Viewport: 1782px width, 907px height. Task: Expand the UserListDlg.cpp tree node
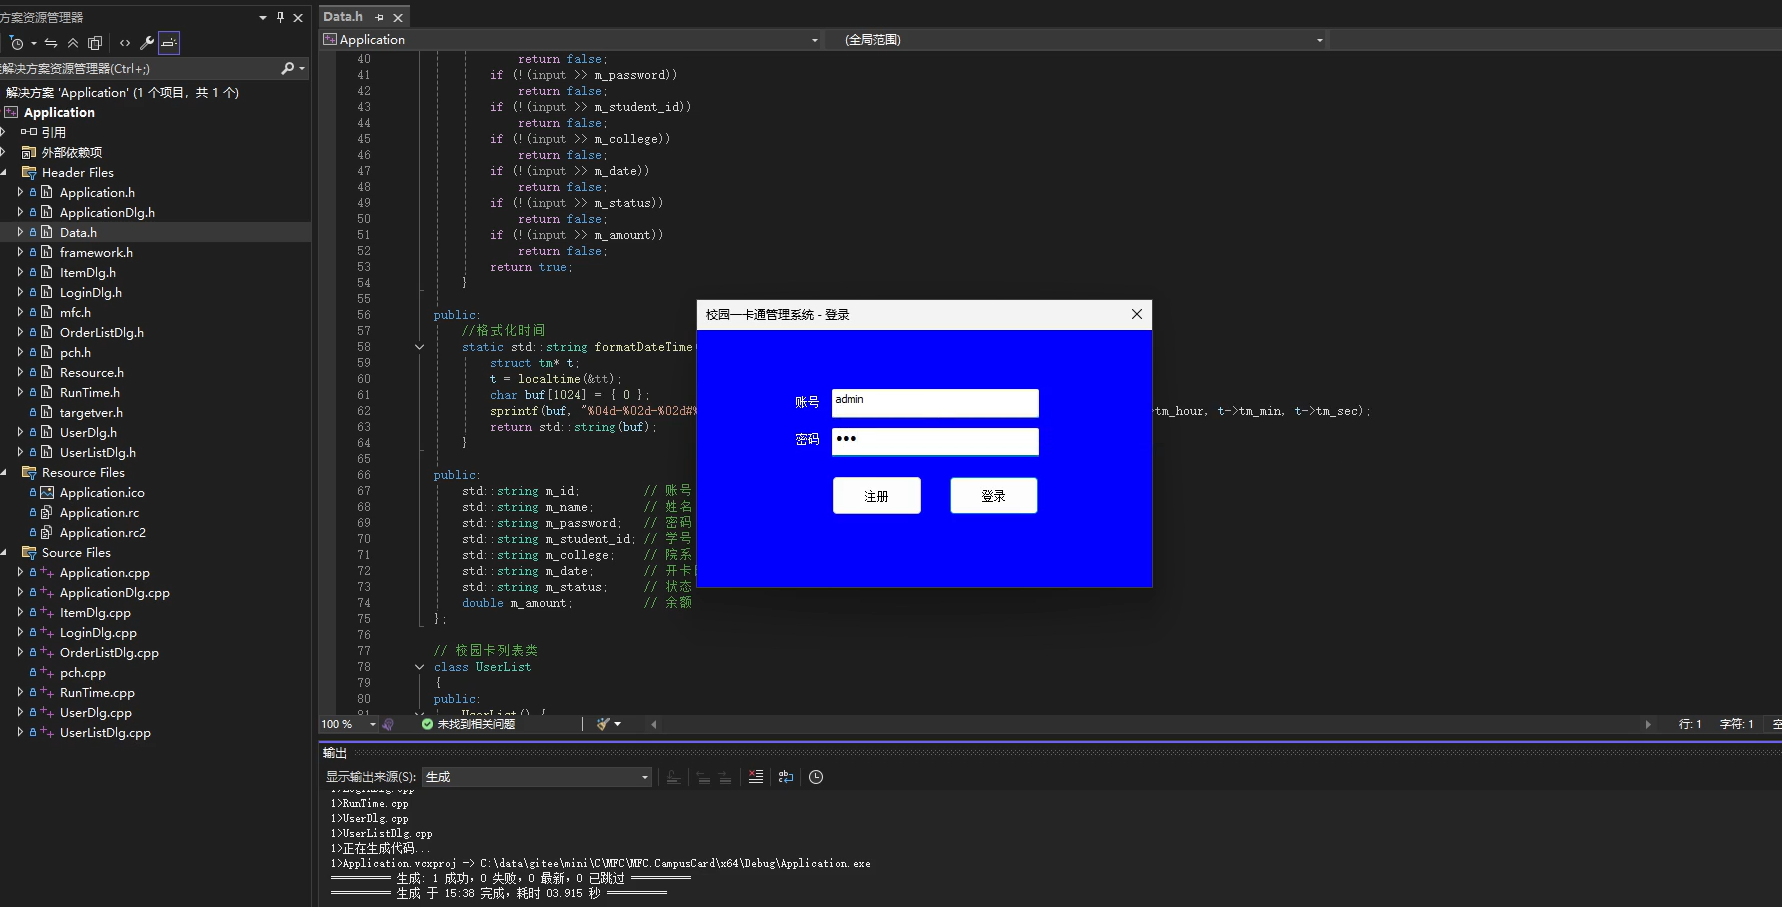[20, 732]
